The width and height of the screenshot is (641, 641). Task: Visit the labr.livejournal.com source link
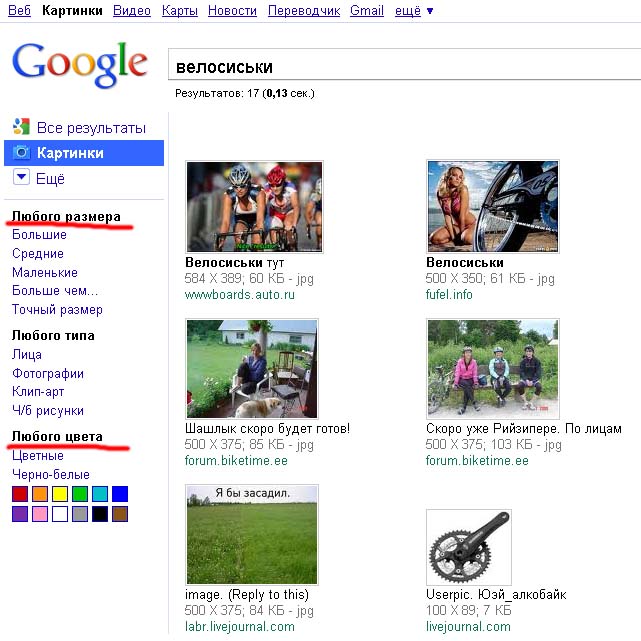[240, 627]
